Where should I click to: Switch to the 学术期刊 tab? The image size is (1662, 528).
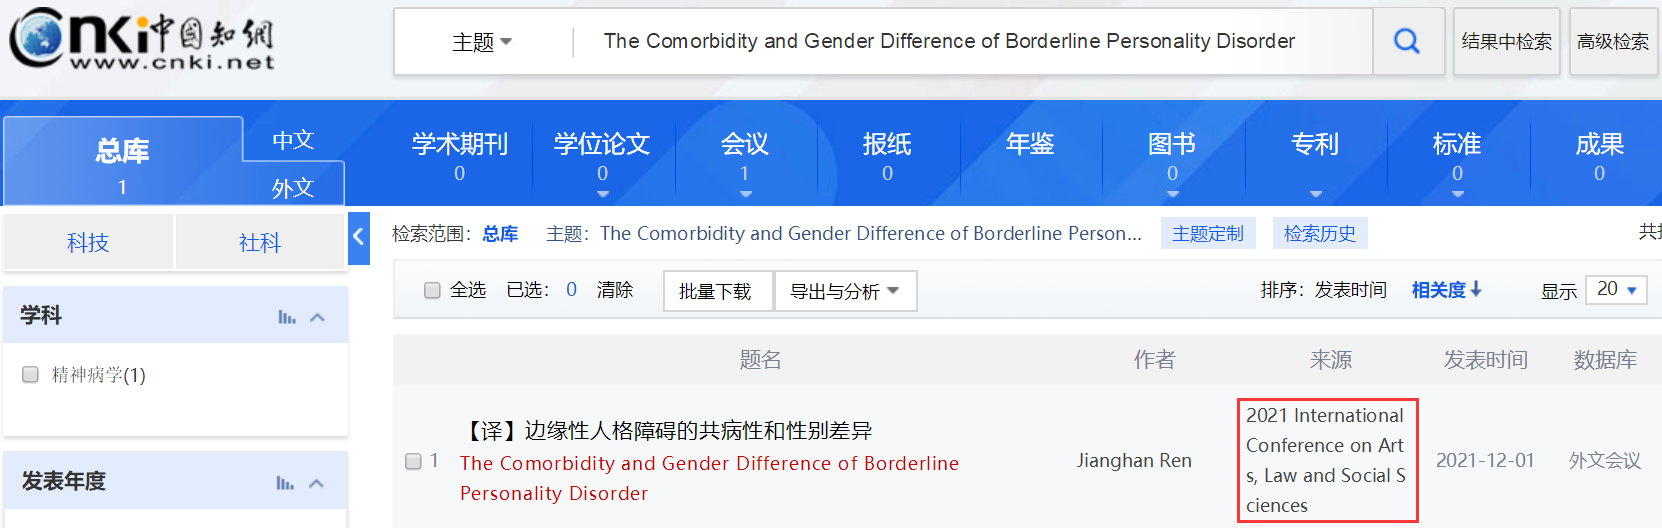click(x=460, y=155)
